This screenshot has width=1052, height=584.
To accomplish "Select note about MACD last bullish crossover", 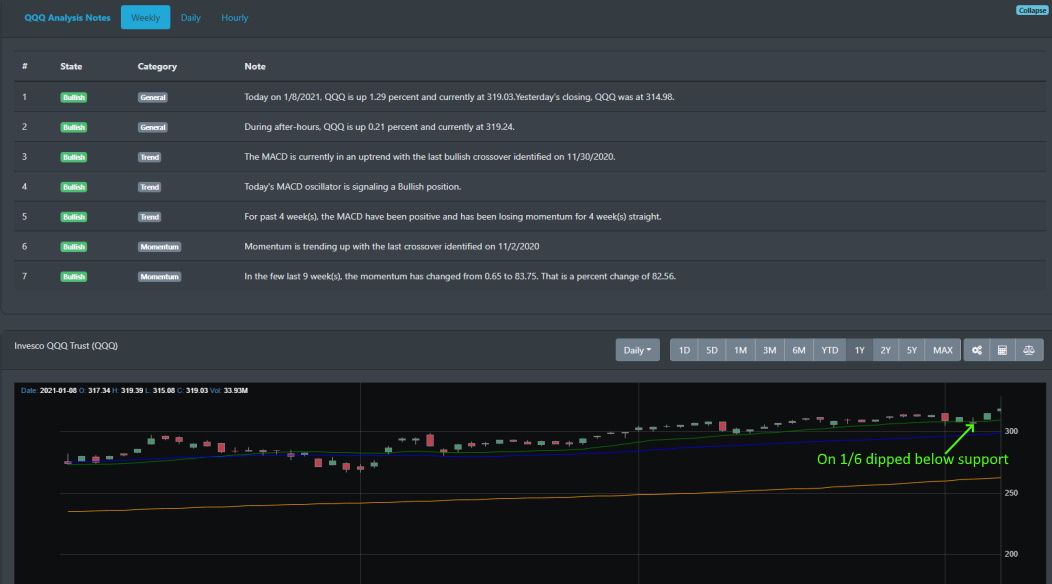I will click(x=430, y=156).
